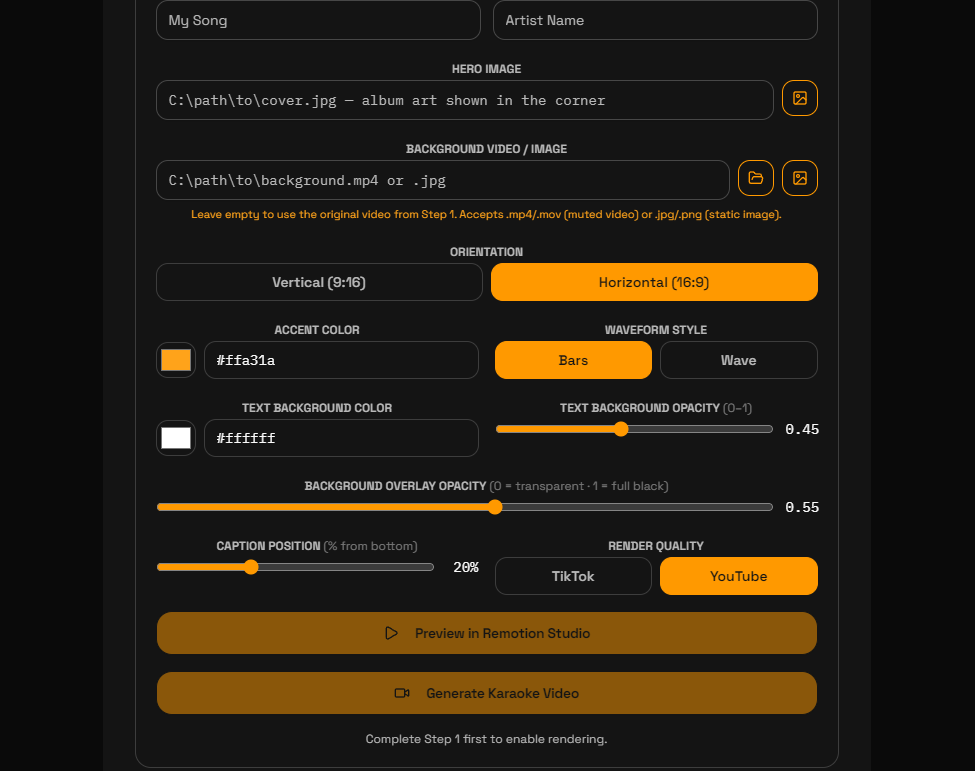Edit the #ffa31a accent hex field

[x=341, y=360]
